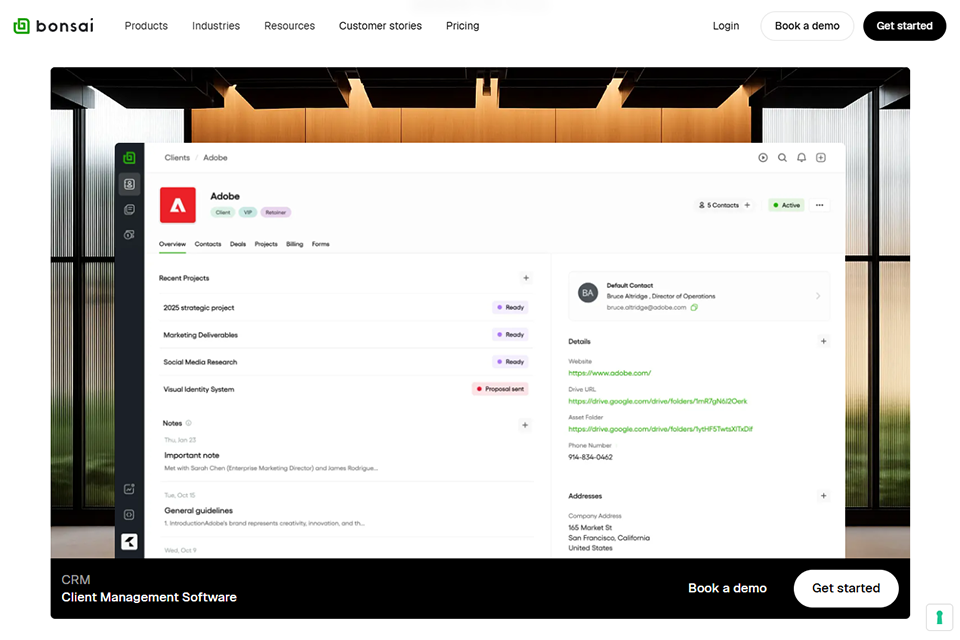
Task: Open the Marketing Deliverables project
Action: (x=345, y=335)
